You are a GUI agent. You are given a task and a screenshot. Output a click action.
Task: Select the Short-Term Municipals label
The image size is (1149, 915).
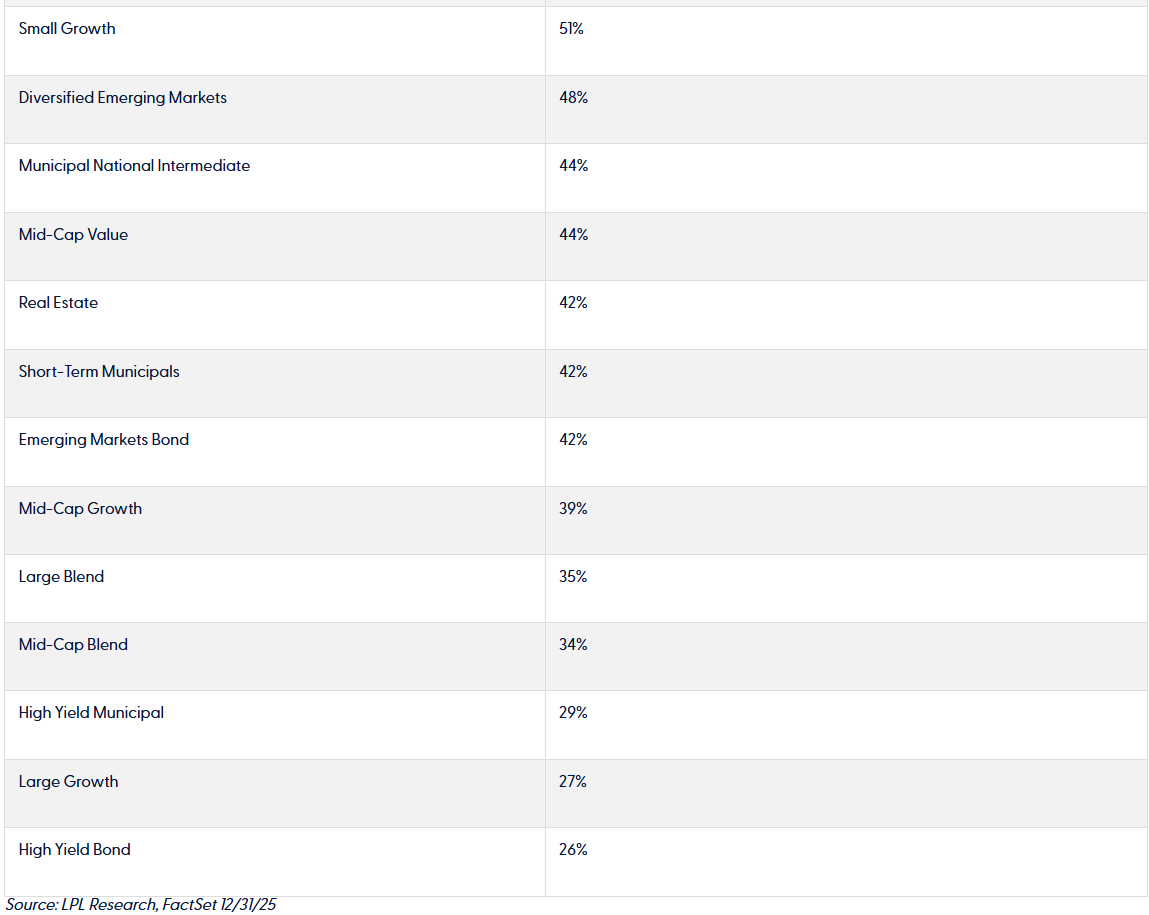[x=99, y=372]
